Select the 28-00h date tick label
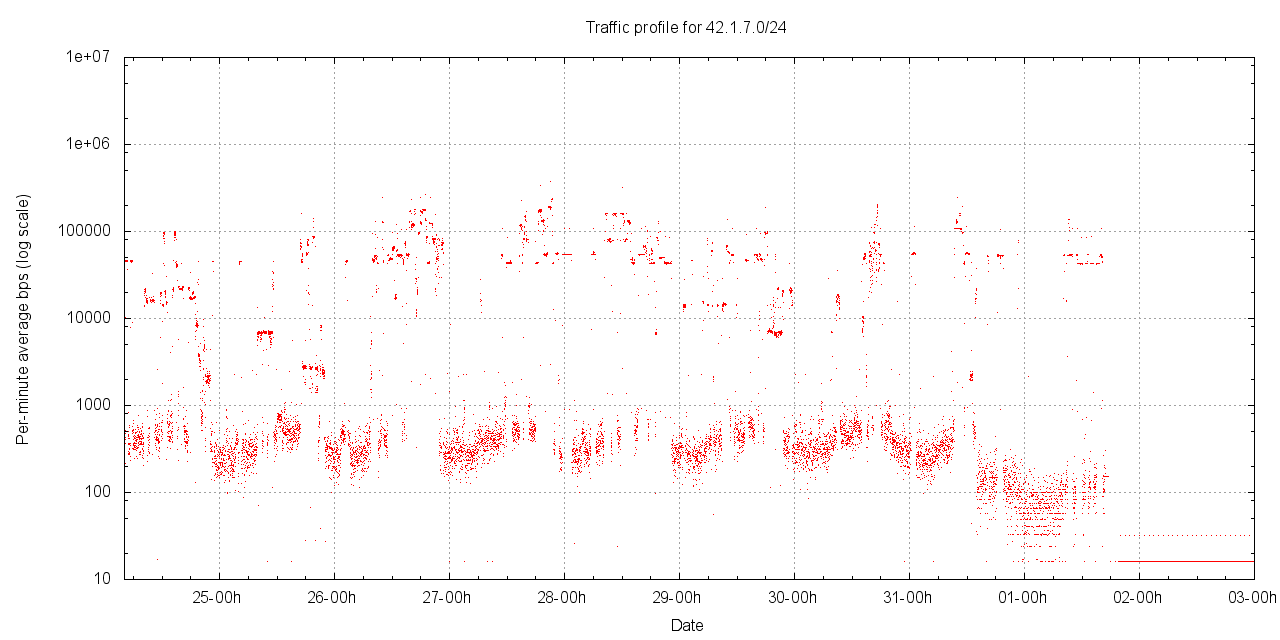The image size is (1280, 640). pyautogui.click(x=562, y=598)
